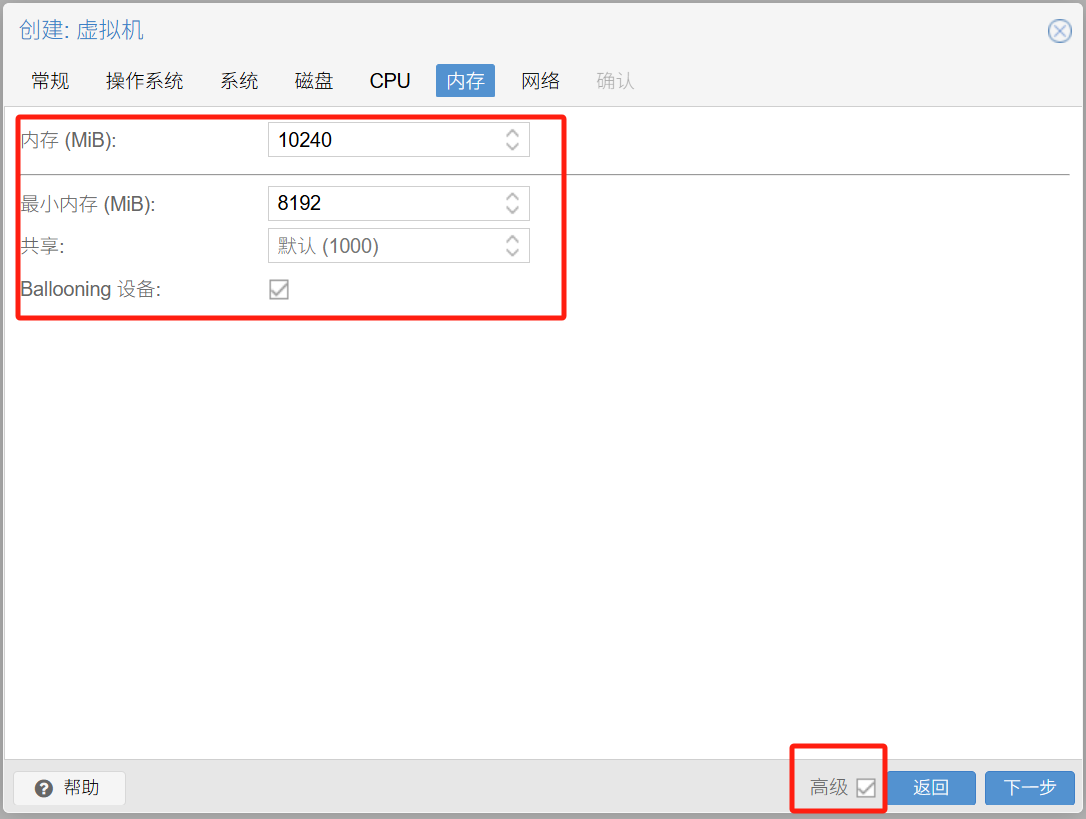Switch to the CPU tab
Image resolution: width=1086 pixels, height=819 pixels.
[390, 81]
